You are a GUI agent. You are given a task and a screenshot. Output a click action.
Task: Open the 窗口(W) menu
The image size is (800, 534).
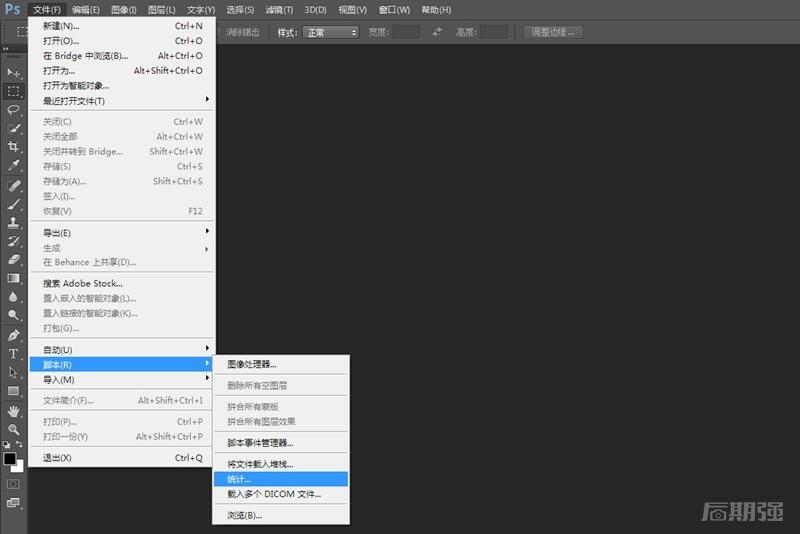394,10
